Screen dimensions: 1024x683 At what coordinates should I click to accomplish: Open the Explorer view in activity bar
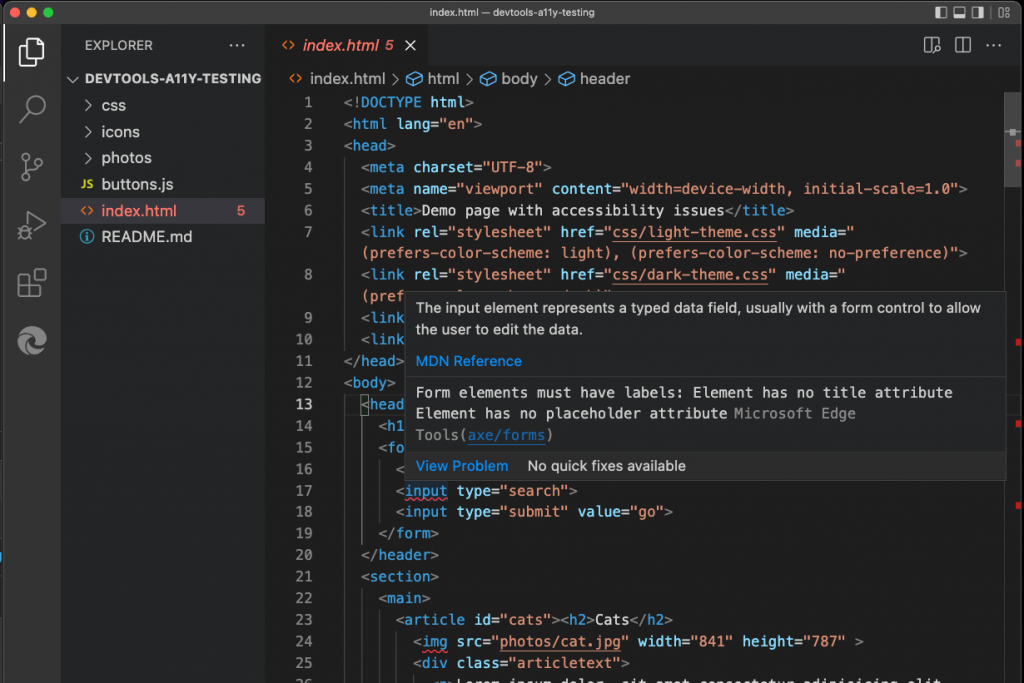click(31, 52)
